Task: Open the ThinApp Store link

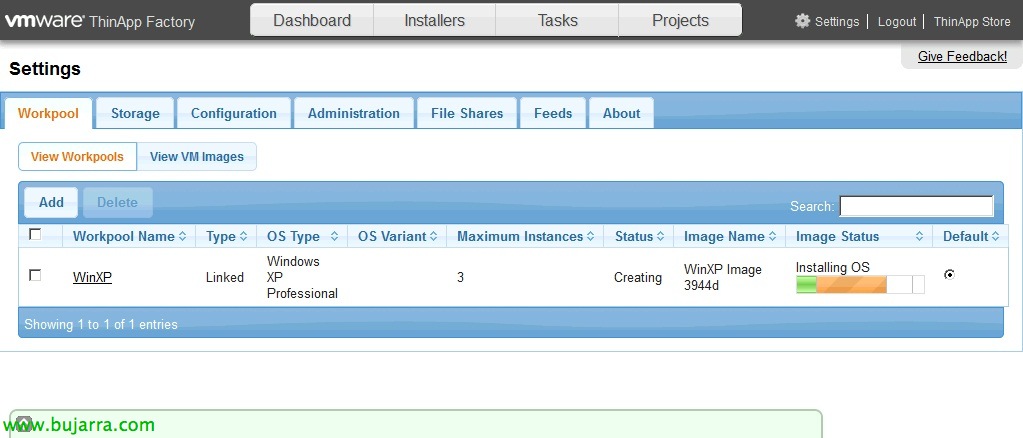Action: (x=971, y=22)
